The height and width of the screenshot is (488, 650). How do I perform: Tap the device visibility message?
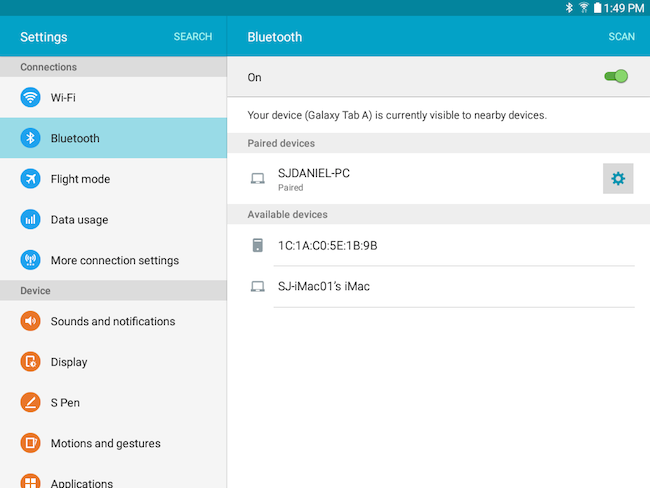pyautogui.click(x=397, y=115)
